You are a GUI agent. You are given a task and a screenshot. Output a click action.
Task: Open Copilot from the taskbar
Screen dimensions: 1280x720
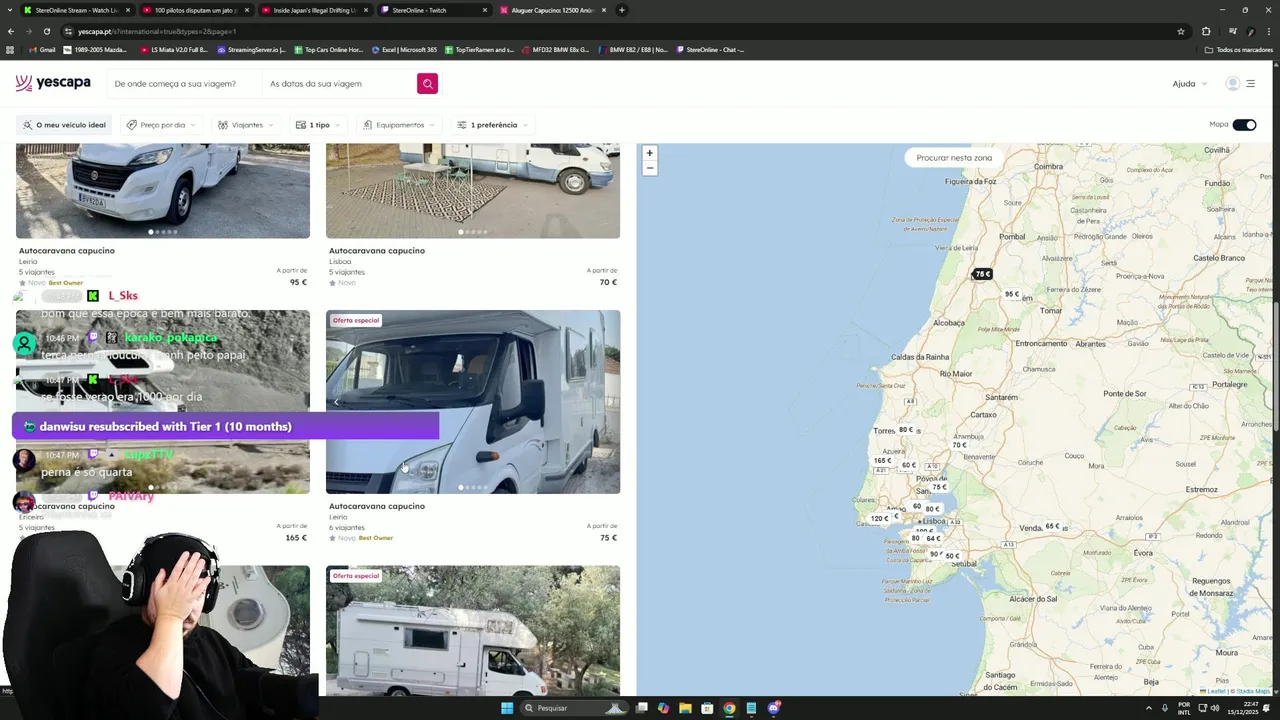663,708
